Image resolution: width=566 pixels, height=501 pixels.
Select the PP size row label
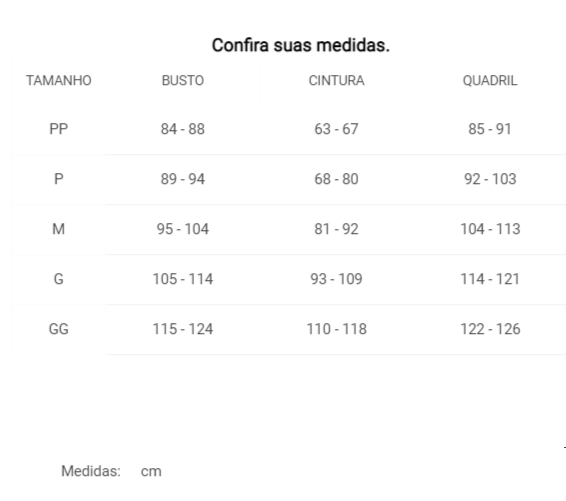58,129
